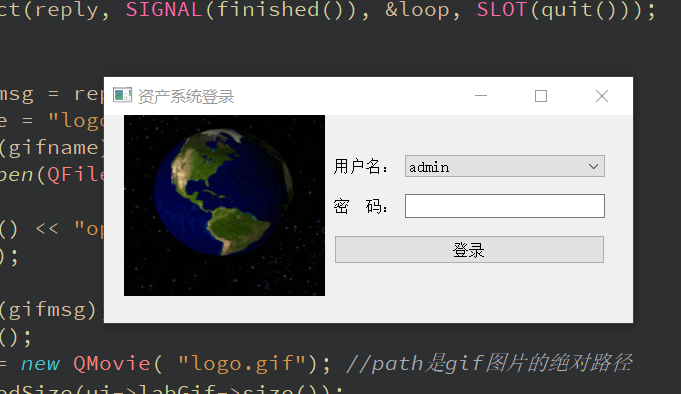Click the rotating earth globe image
The image size is (681, 394).
click(224, 205)
